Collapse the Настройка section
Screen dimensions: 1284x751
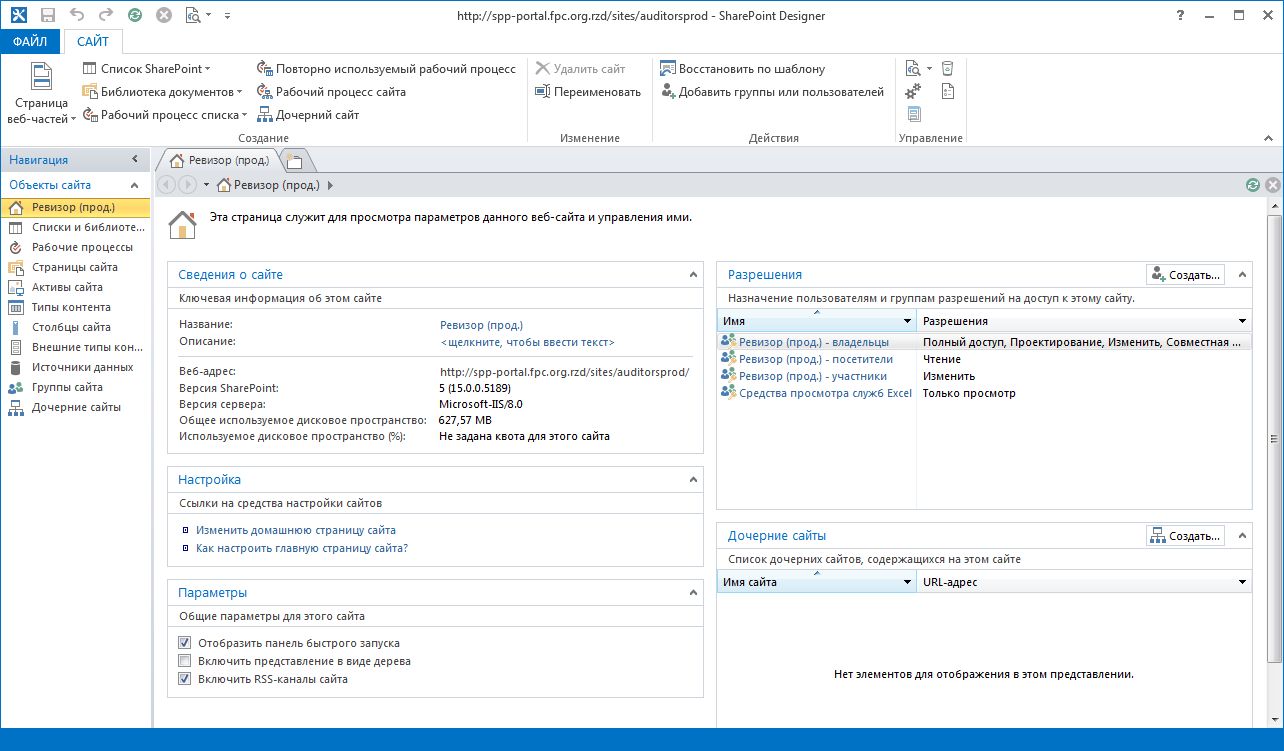tap(693, 480)
